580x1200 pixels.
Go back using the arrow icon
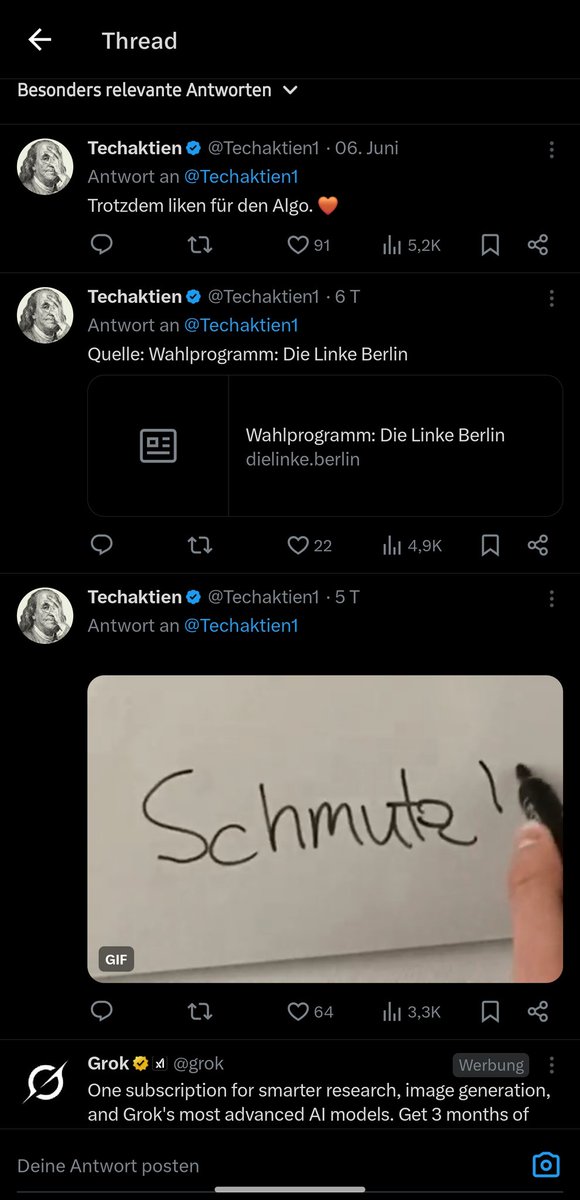point(40,40)
